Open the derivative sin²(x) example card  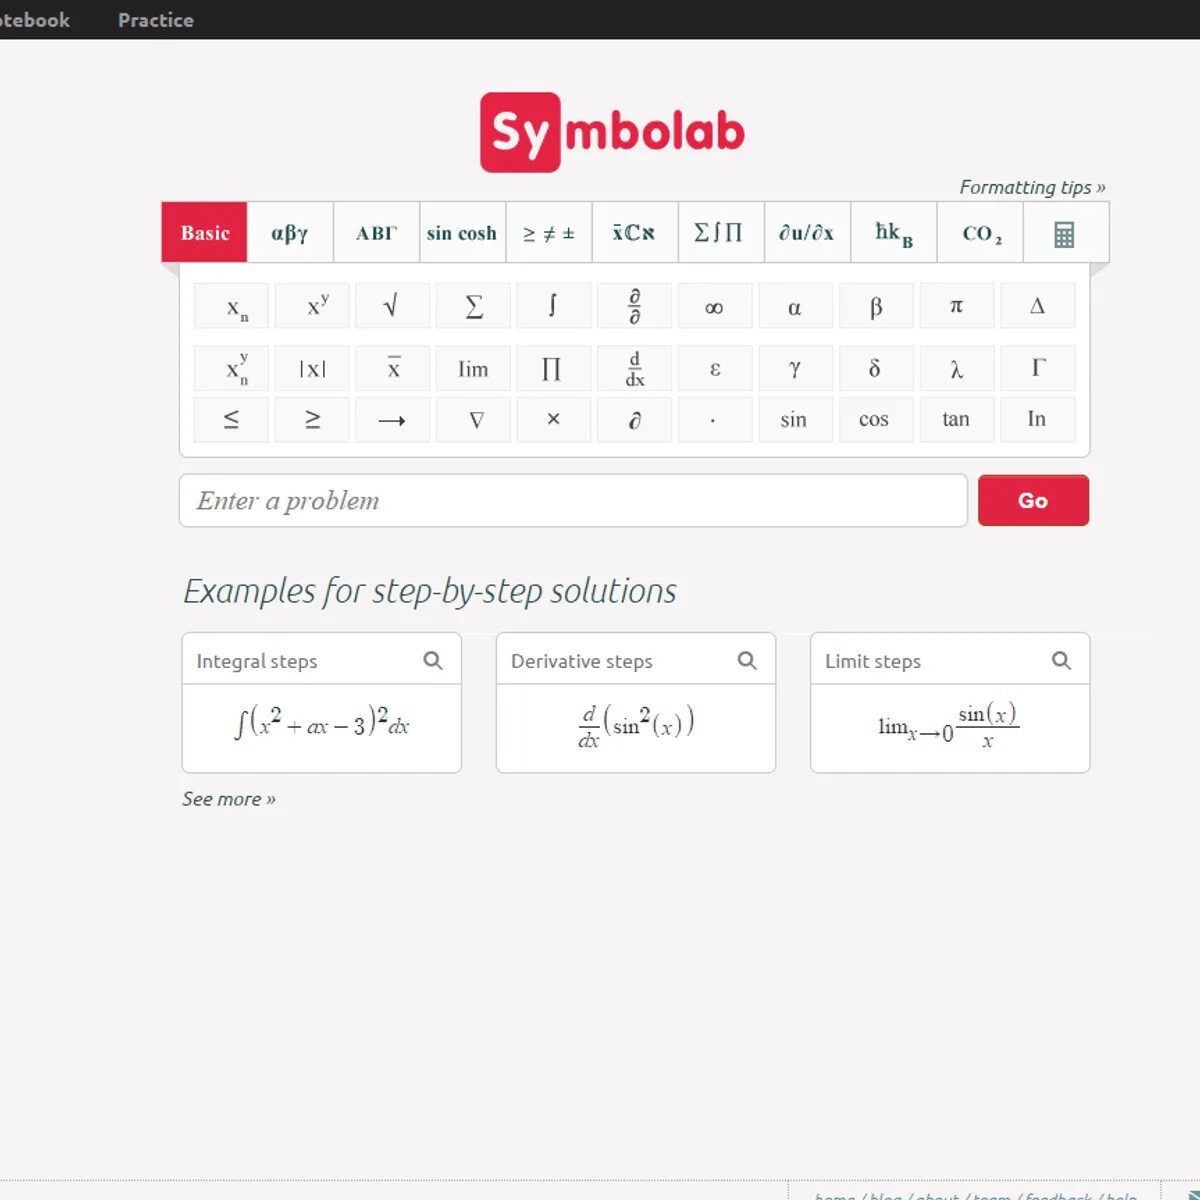(635, 728)
